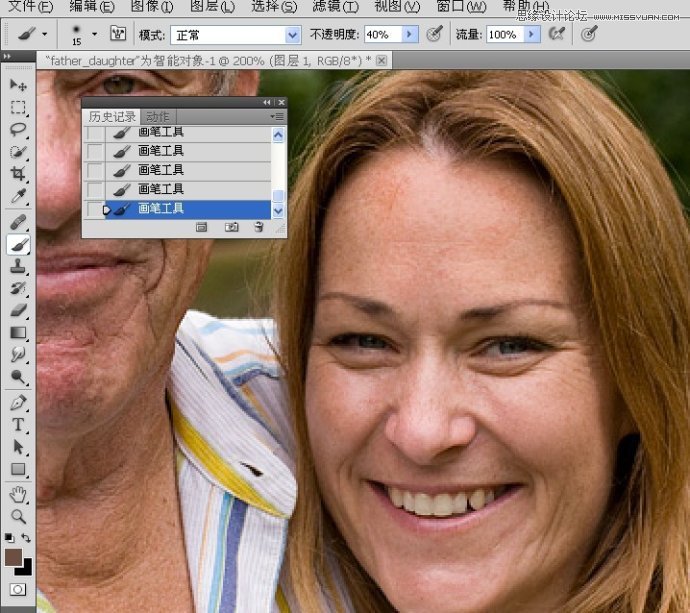Screen dimensions: 690x613
Task: Select the Quick Selection tool
Action: (18, 152)
